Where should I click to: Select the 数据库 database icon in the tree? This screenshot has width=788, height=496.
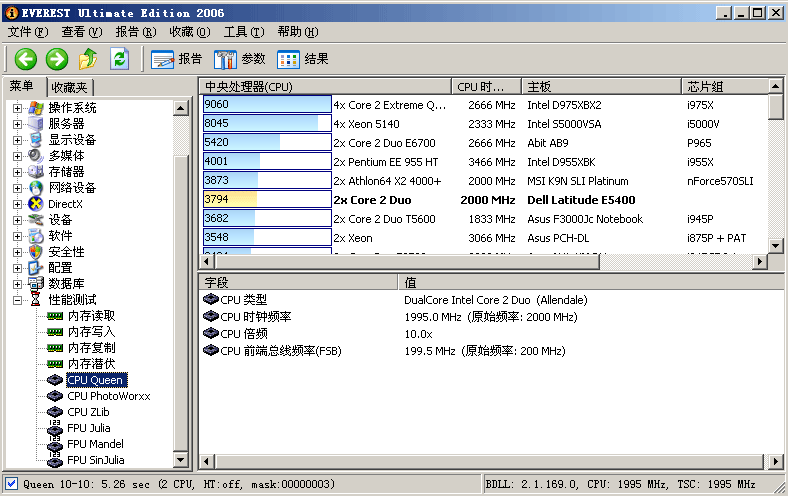[x=36, y=284]
